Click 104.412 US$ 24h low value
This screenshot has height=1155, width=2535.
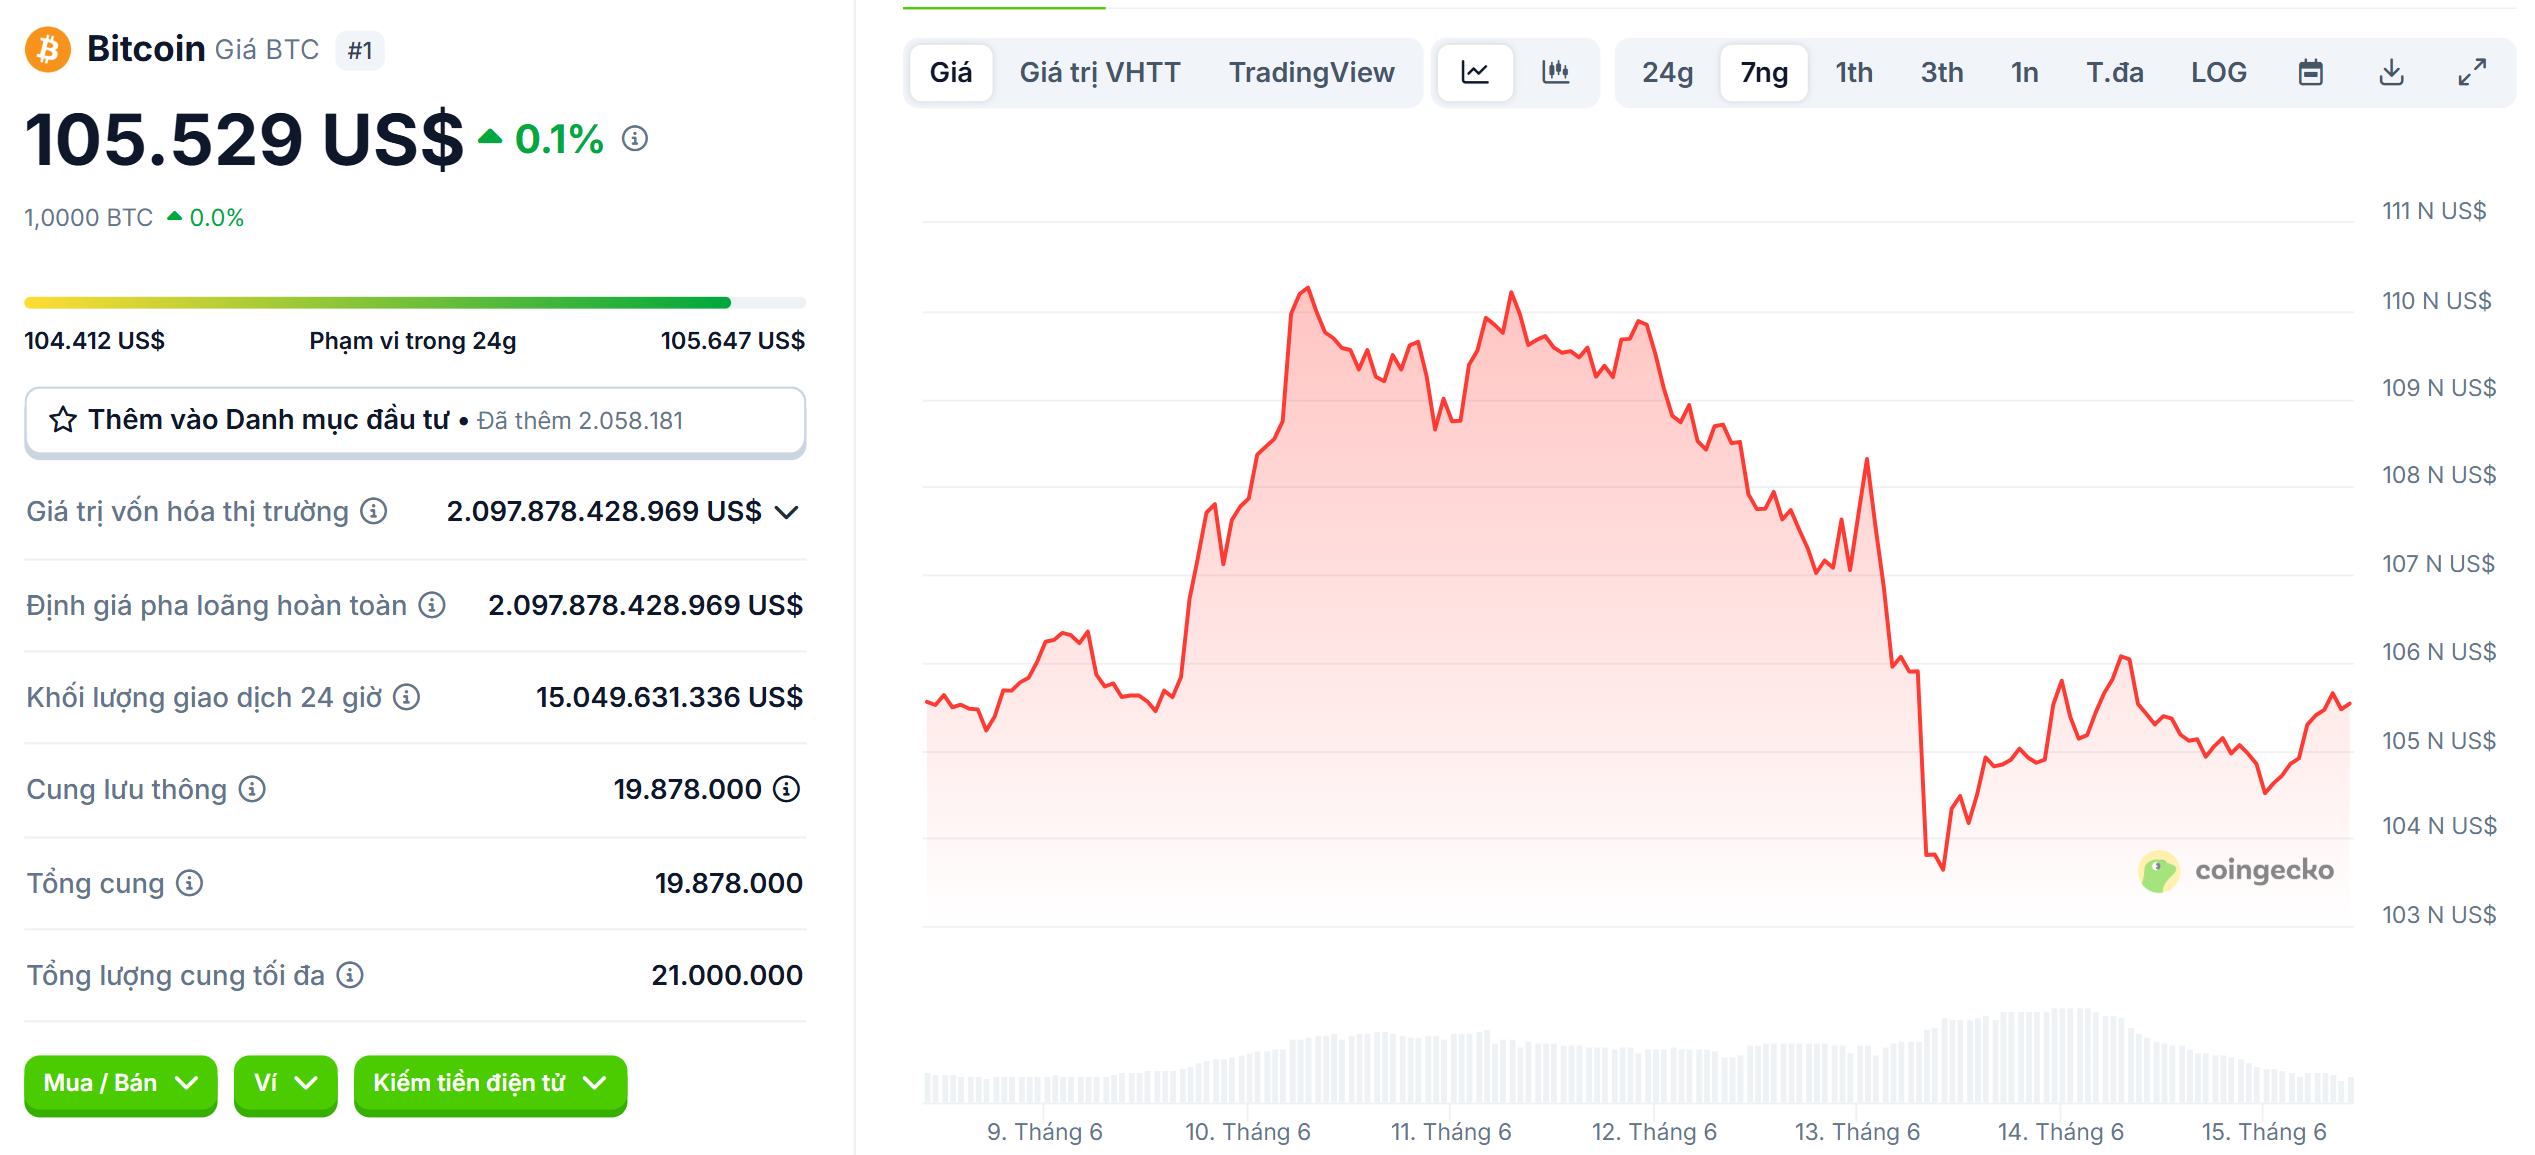tap(94, 341)
